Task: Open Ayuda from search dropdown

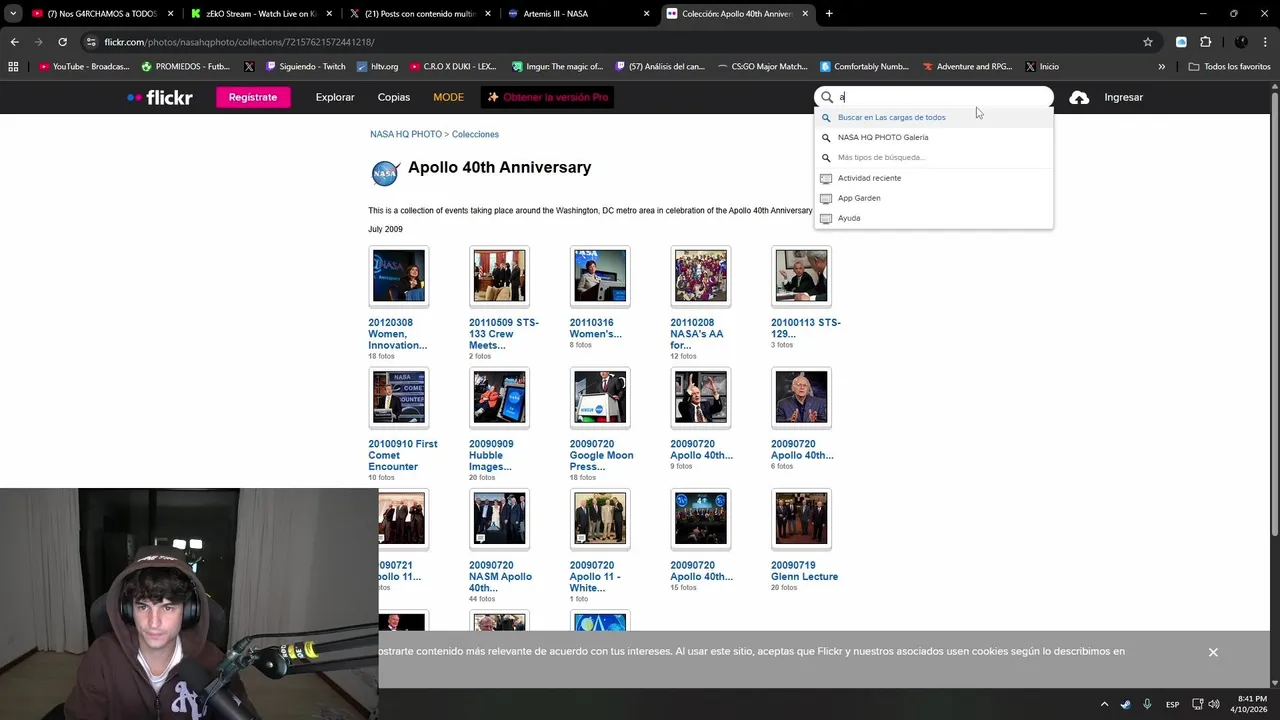Action: [934, 218]
